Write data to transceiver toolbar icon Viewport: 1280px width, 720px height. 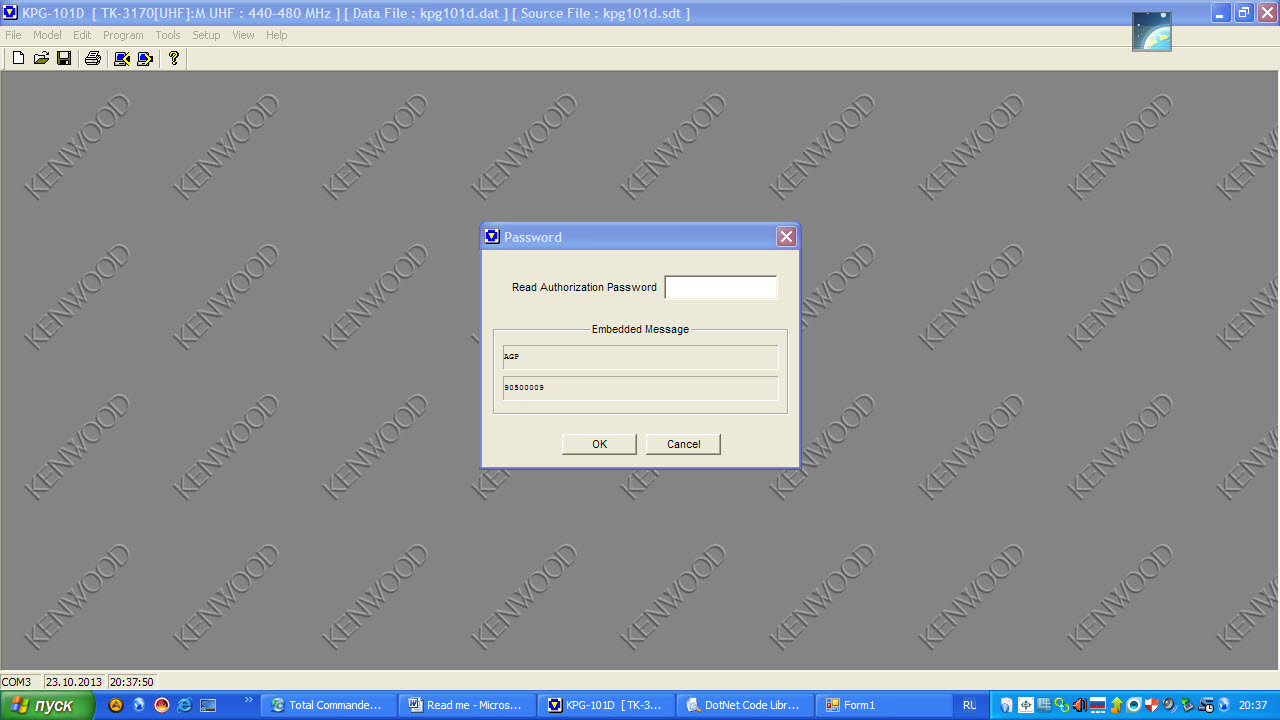tap(145, 59)
